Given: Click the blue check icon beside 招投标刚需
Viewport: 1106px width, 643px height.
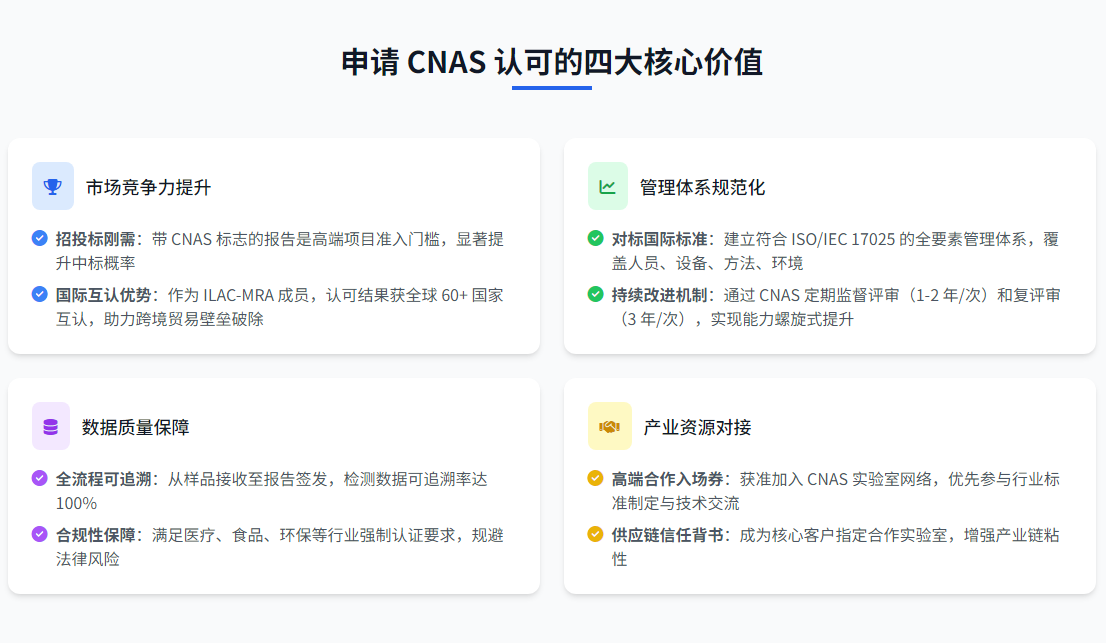Looking at the screenshot, I should click(40, 238).
